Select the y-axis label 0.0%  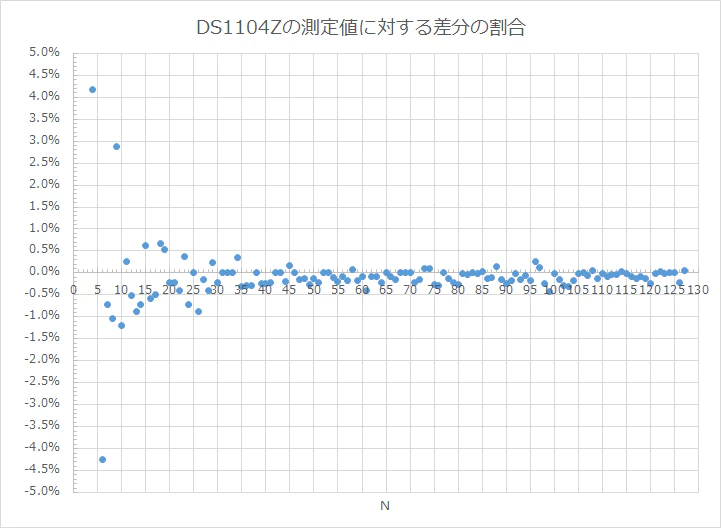point(45,271)
